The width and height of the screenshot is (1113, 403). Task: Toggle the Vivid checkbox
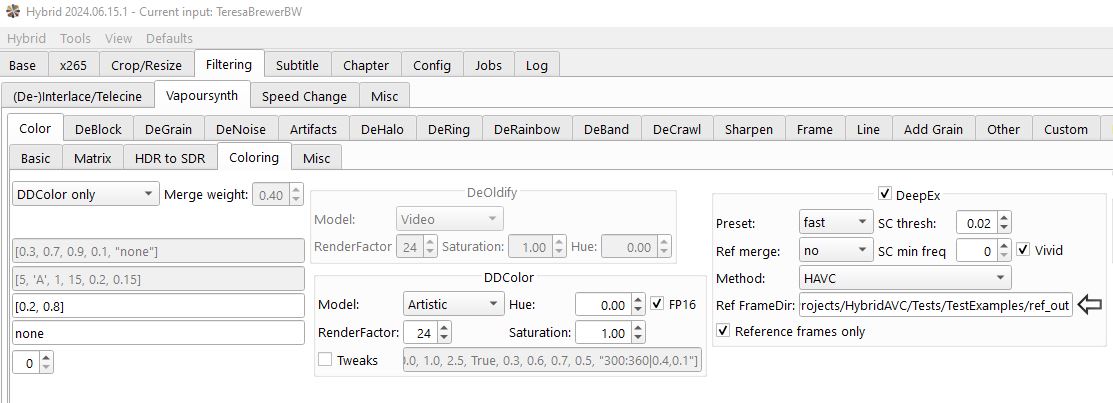coord(1023,250)
